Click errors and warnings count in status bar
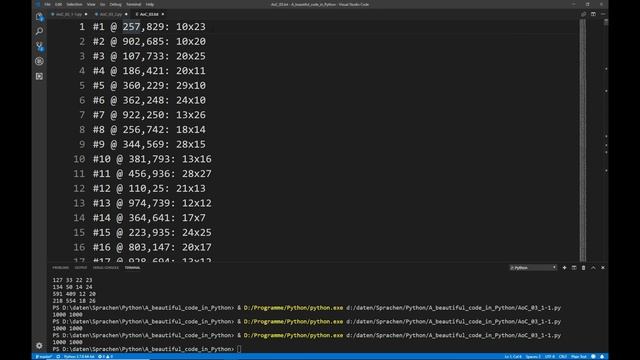Screen dimensions: 640x360 tap(105, 356)
